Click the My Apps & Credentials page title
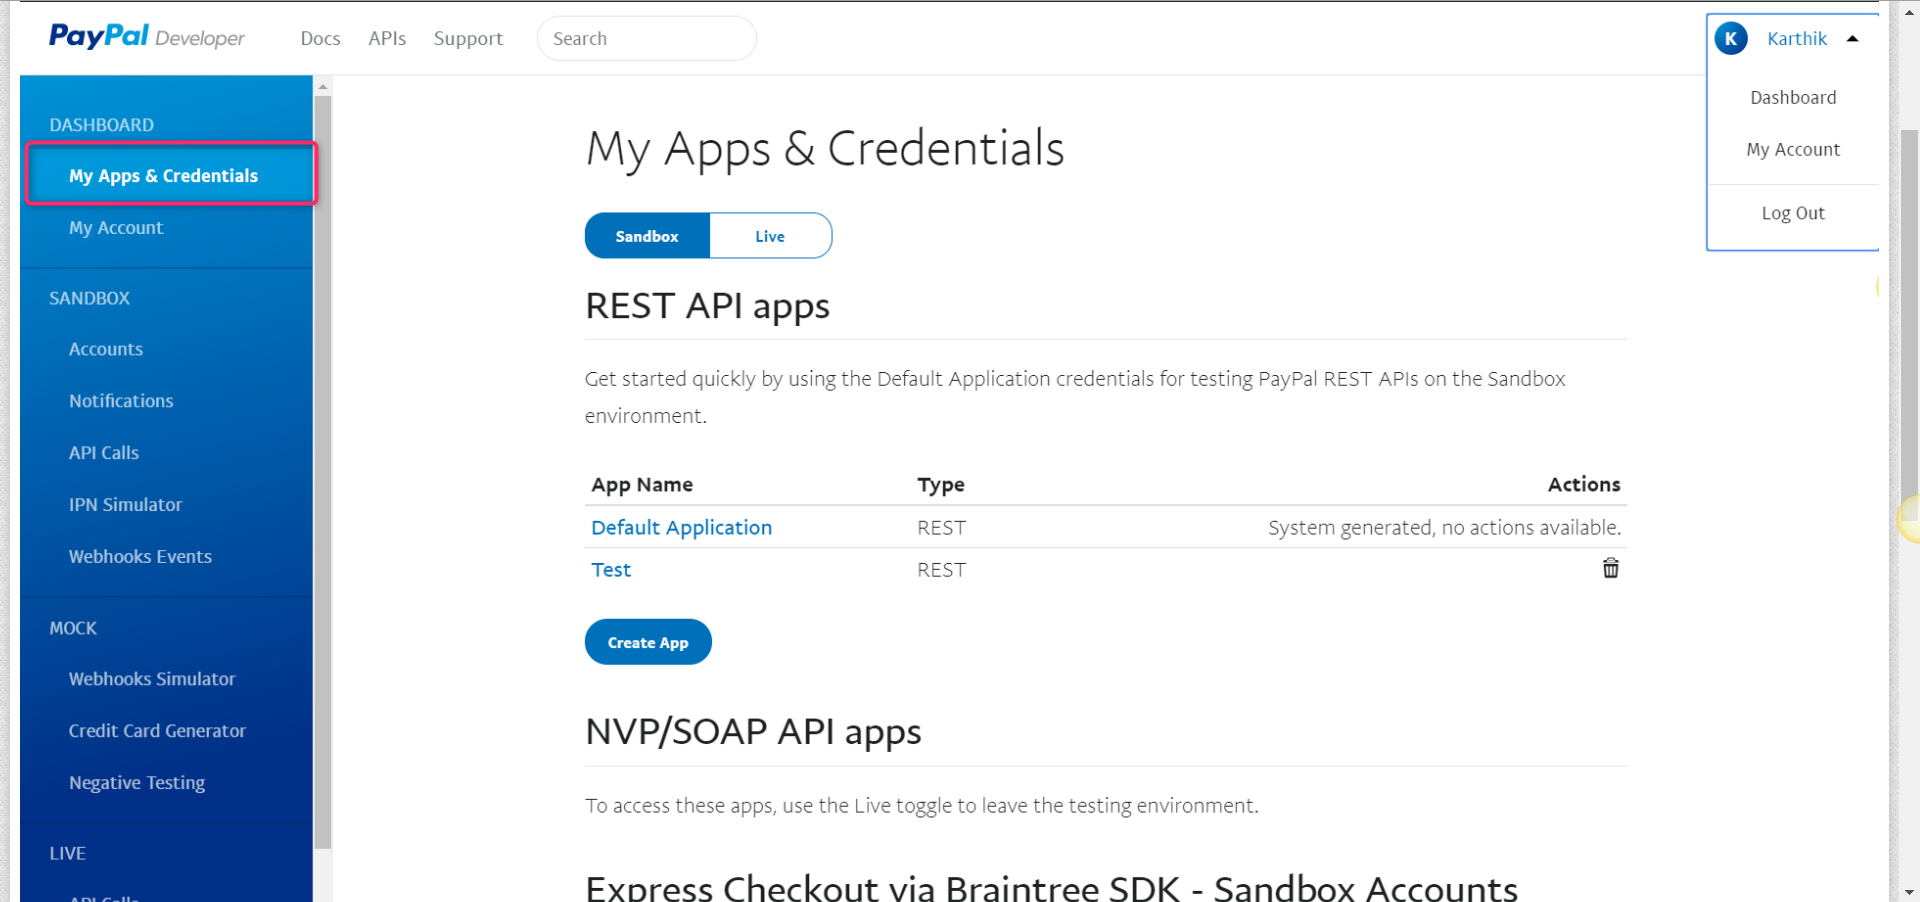This screenshot has height=902, width=1920. point(825,149)
